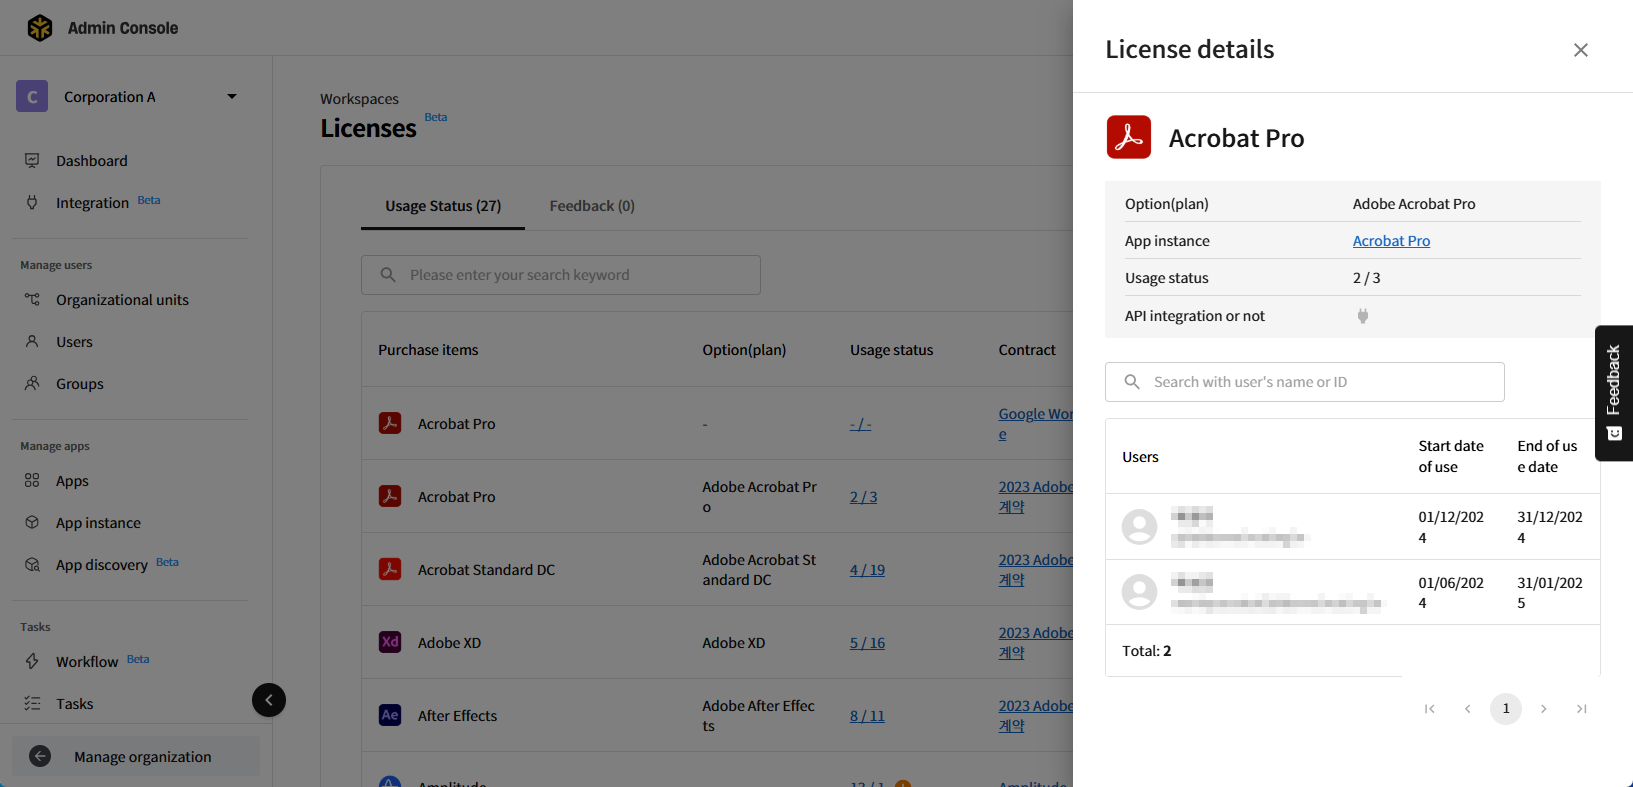The image size is (1633, 787).
Task: Click the Adobe XD app icon
Action: (x=390, y=642)
